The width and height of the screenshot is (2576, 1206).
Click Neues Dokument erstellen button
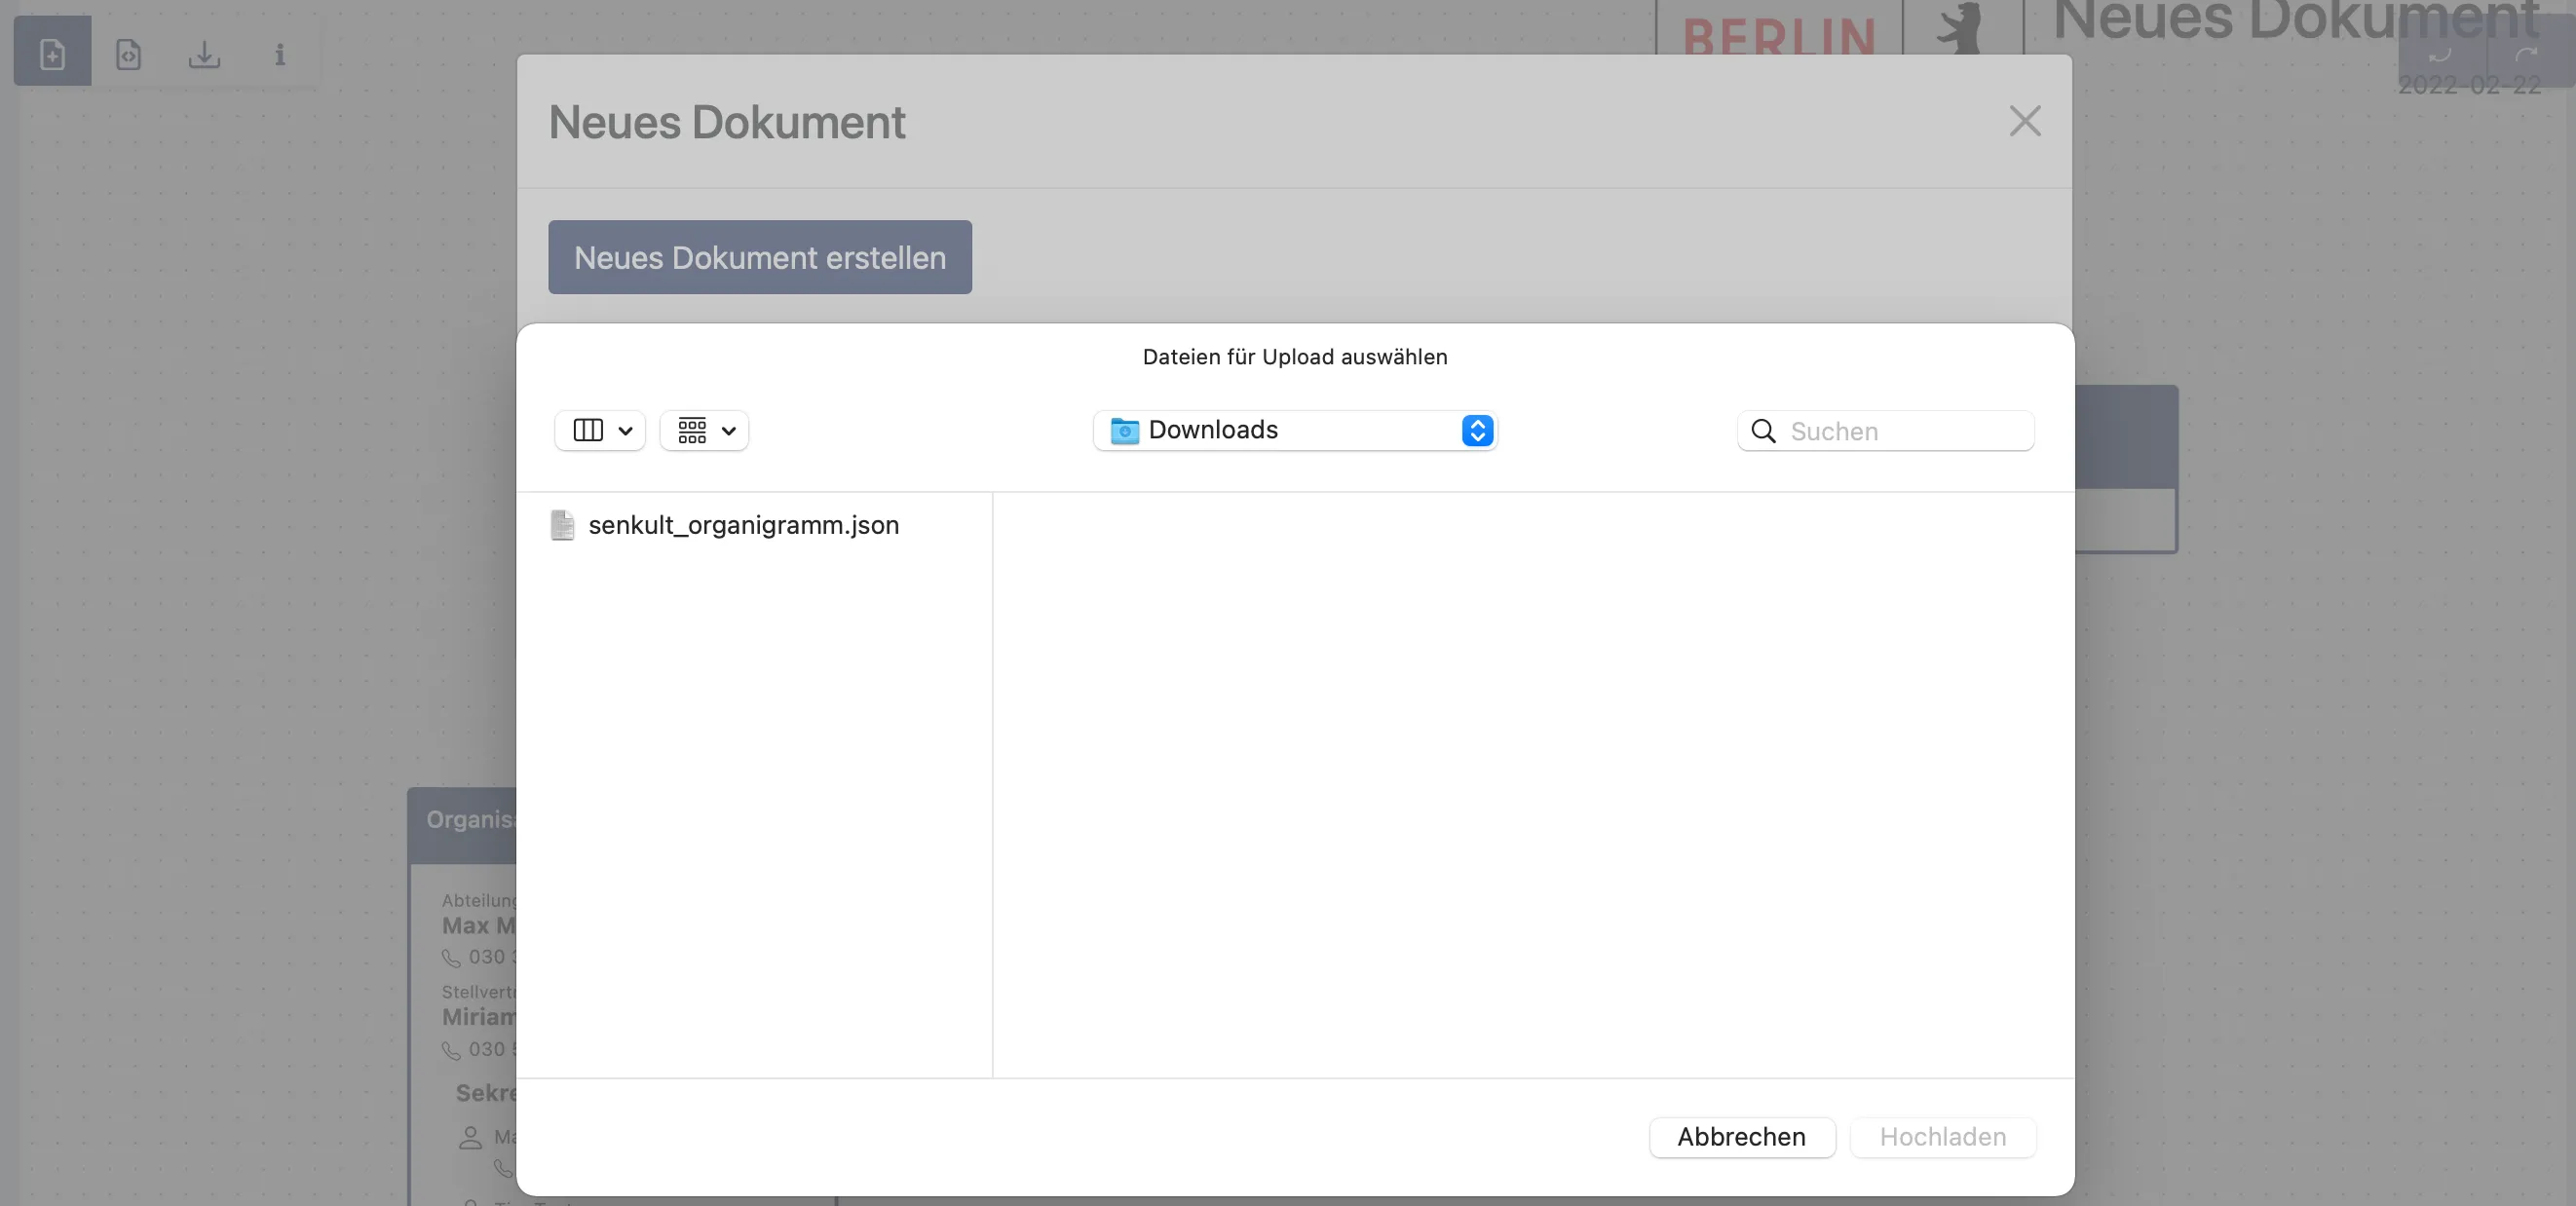tap(759, 257)
